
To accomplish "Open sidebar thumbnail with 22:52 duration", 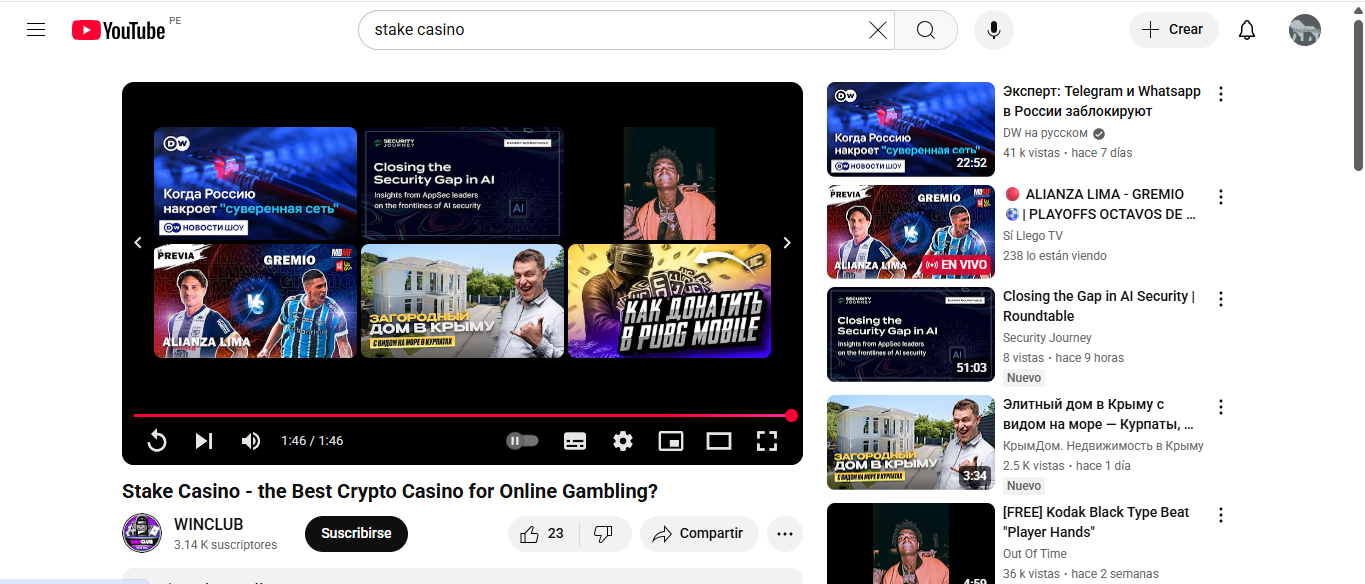I will click(911, 129).
